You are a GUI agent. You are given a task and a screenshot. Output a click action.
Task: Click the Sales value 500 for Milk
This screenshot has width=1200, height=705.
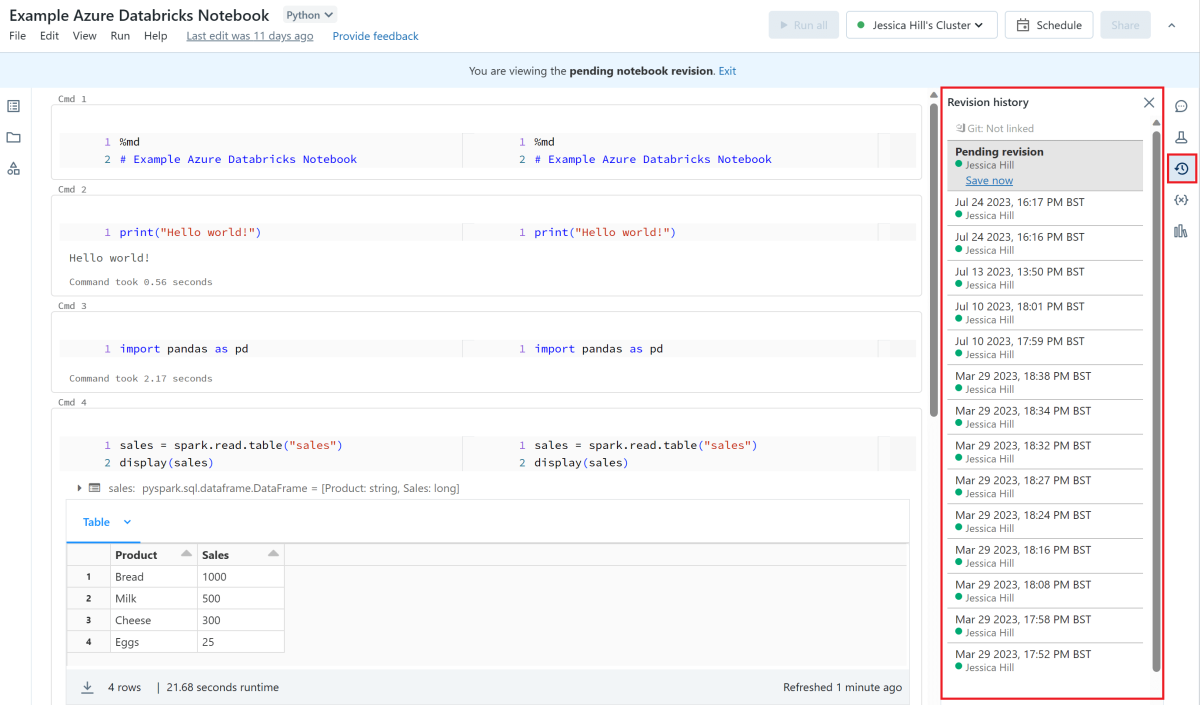click(x=241, y=599)
